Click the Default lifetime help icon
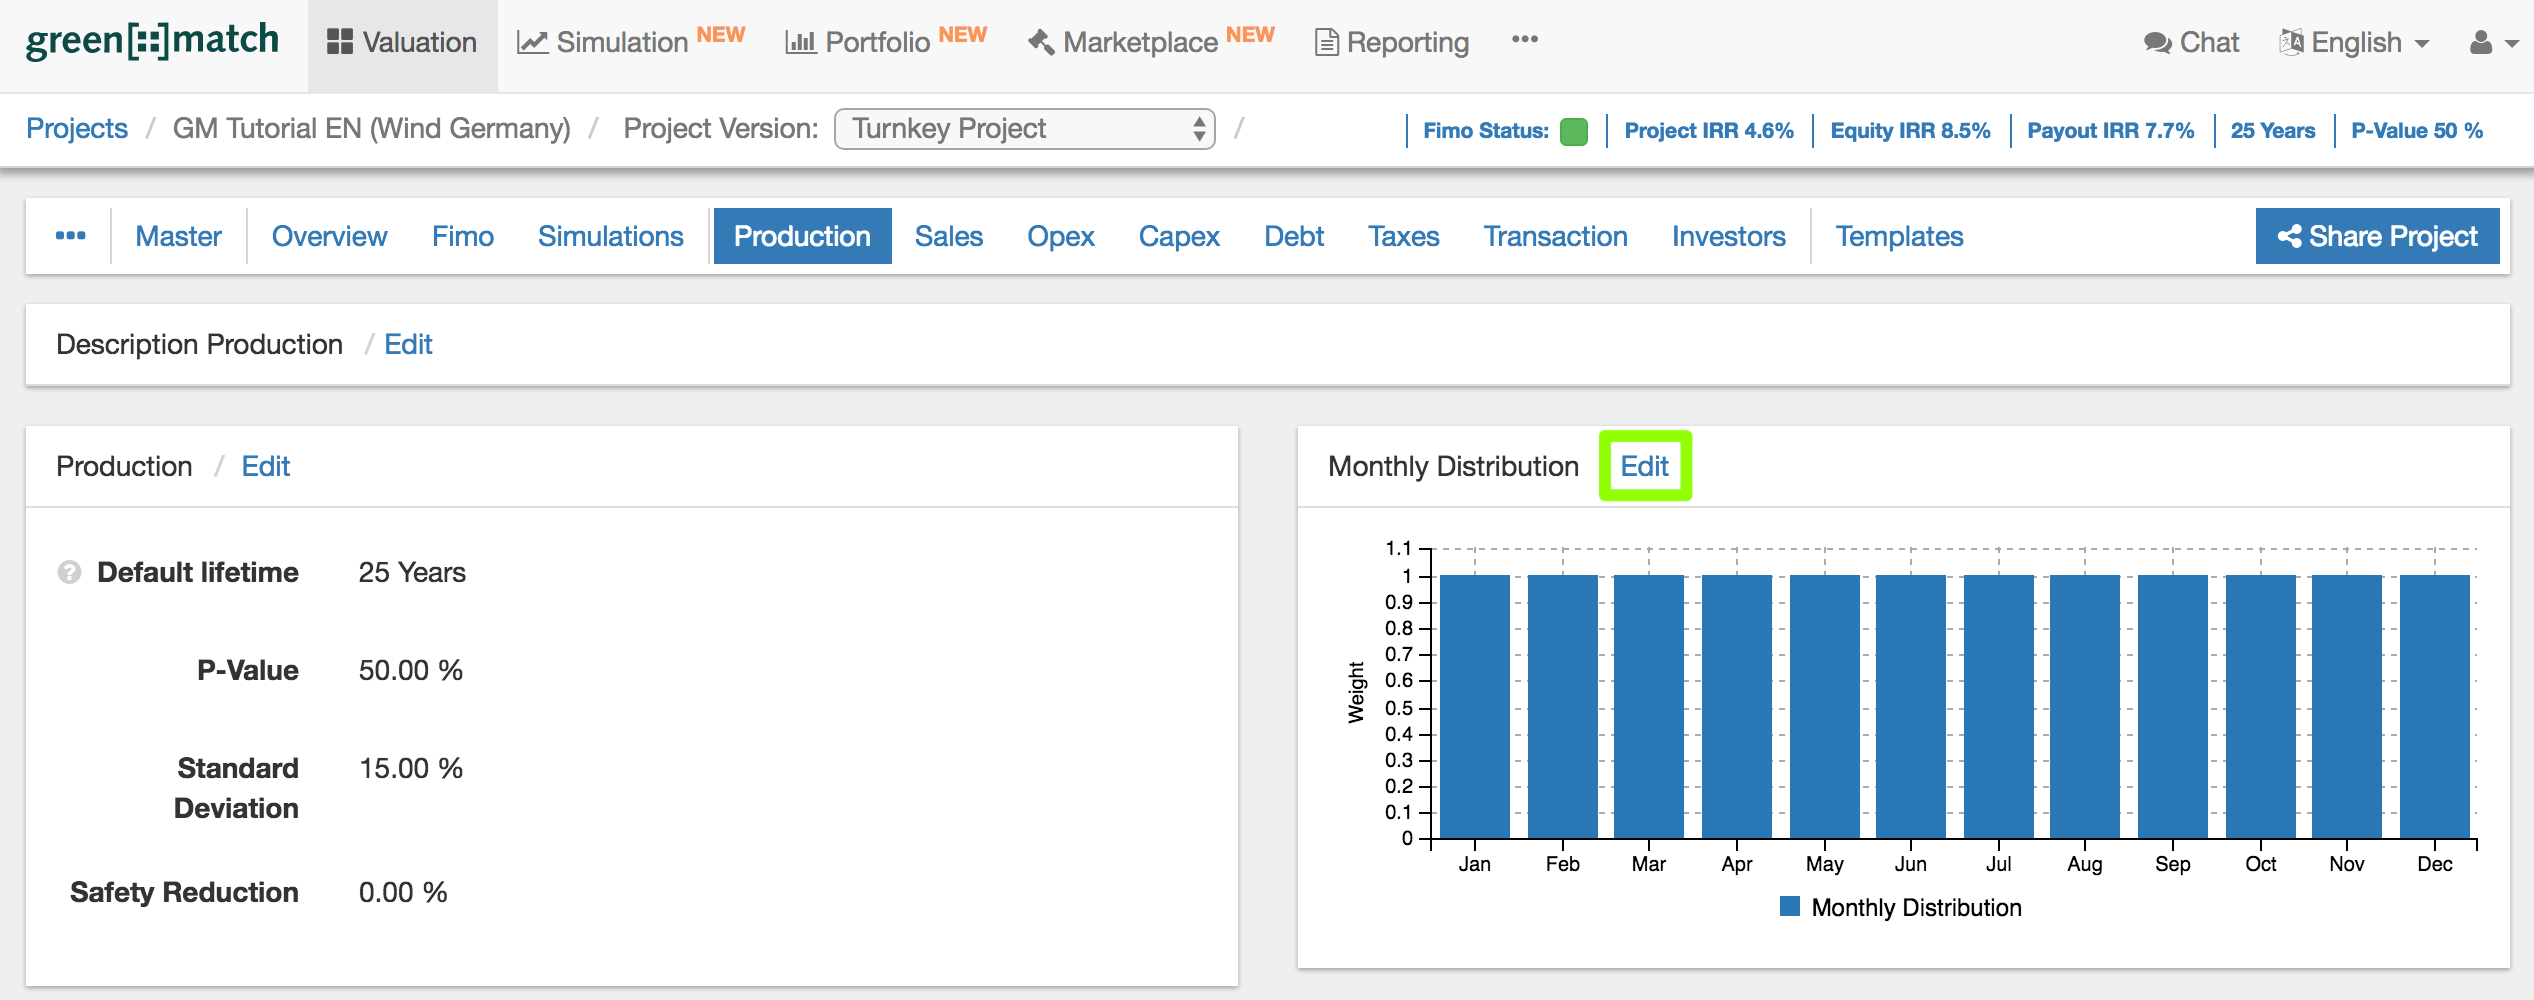 pos(69,572)
